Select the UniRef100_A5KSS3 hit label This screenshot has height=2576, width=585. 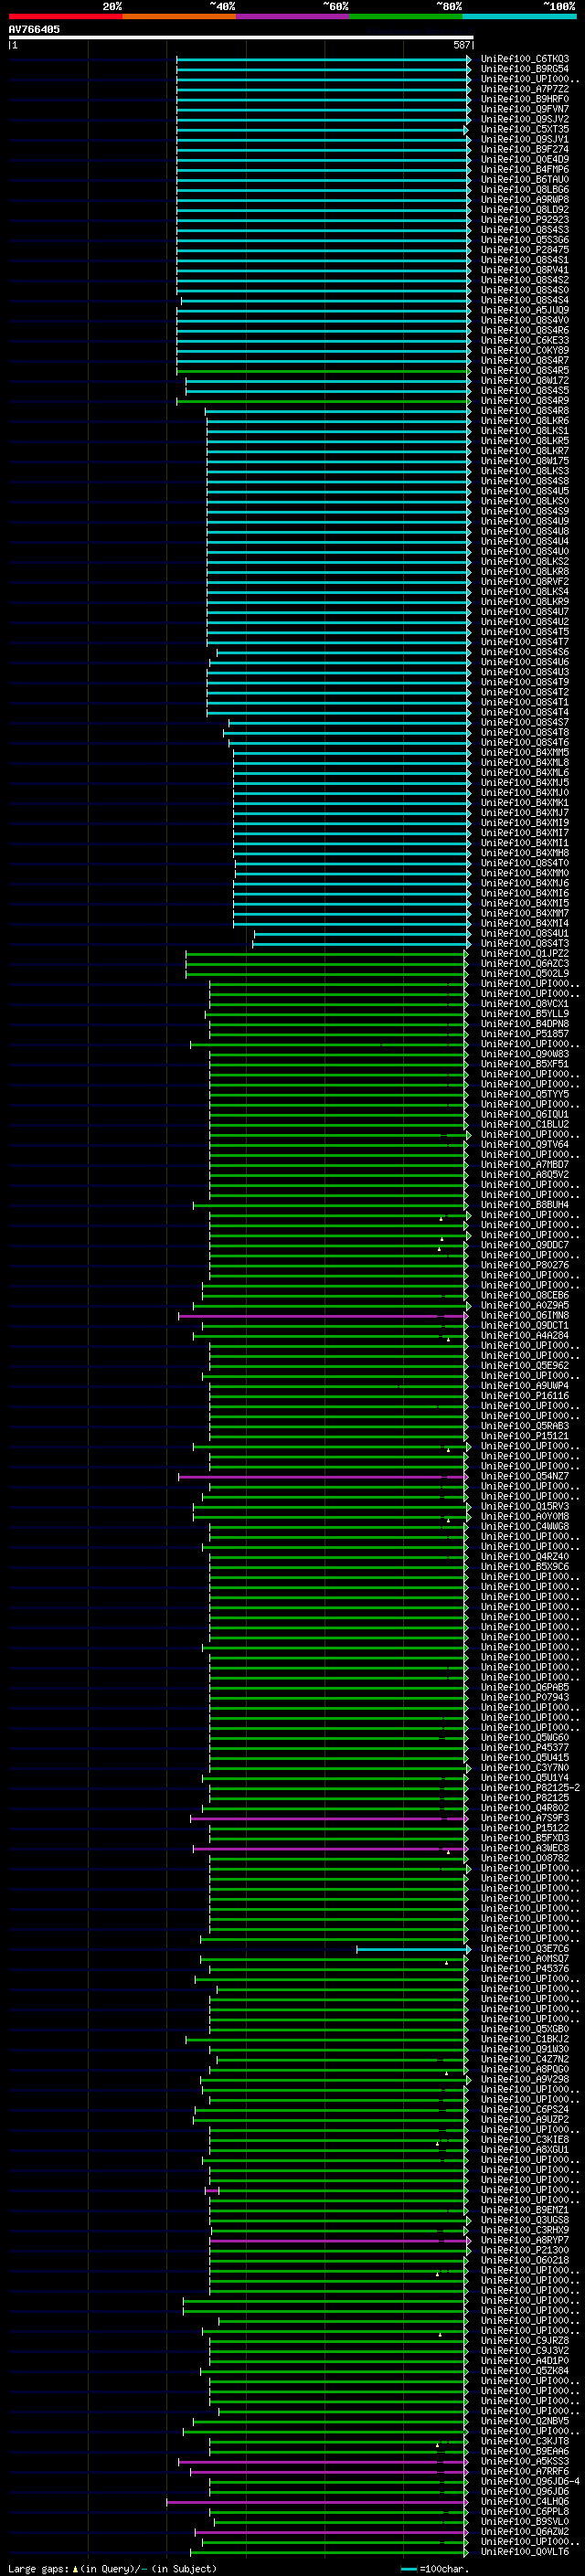525,2461
